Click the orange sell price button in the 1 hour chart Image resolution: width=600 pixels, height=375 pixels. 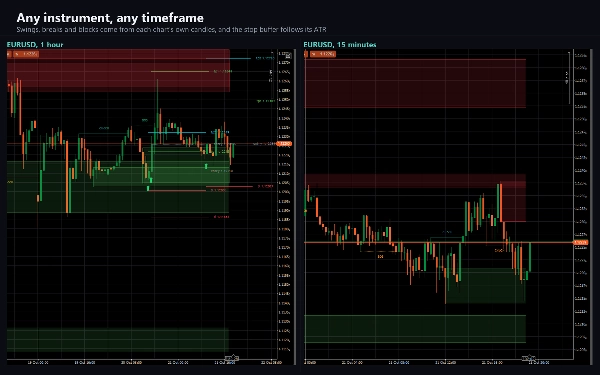coord(26,54)
